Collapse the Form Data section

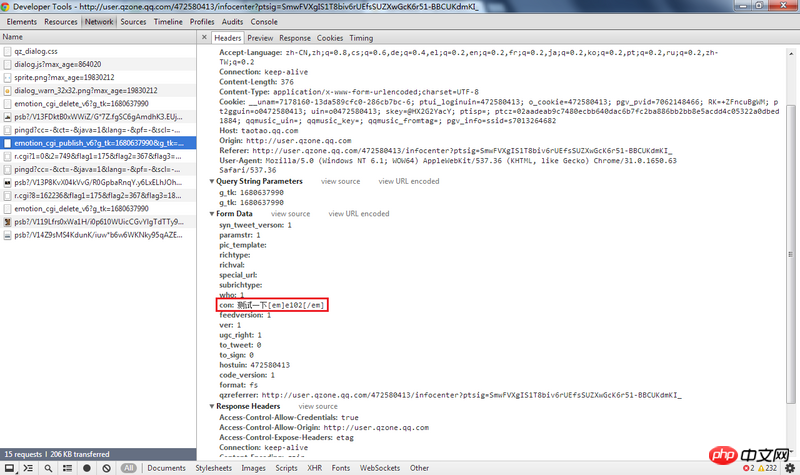[x=212, y=214]
